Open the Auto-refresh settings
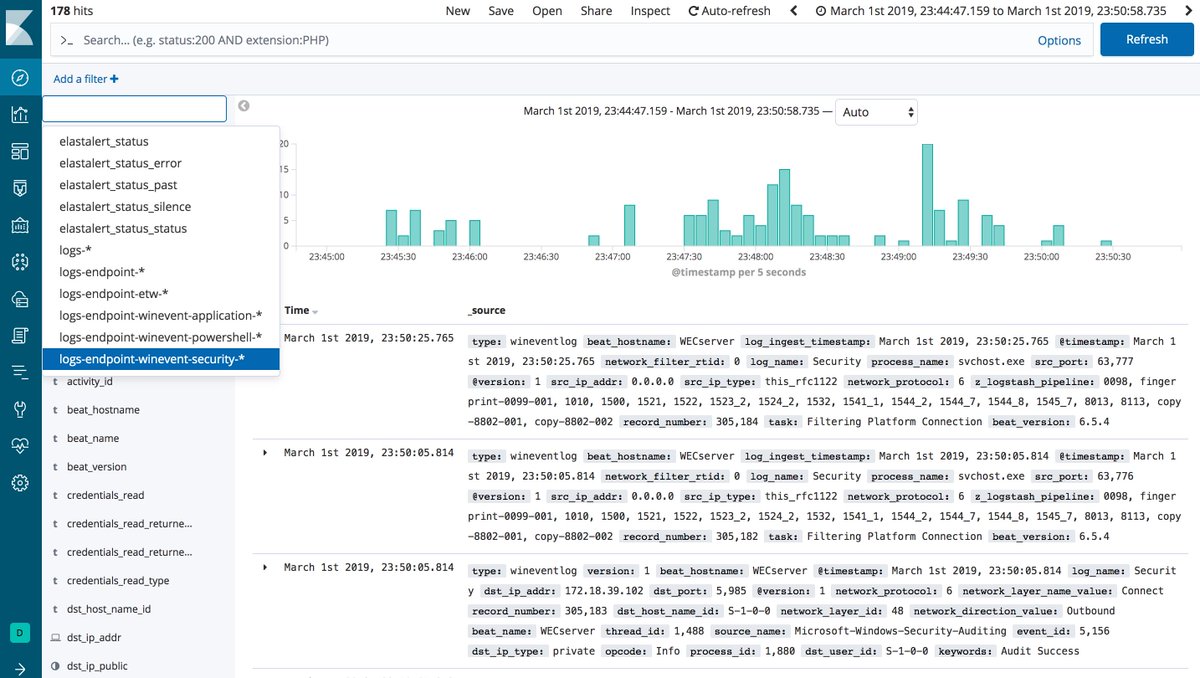 pos(729,11)
